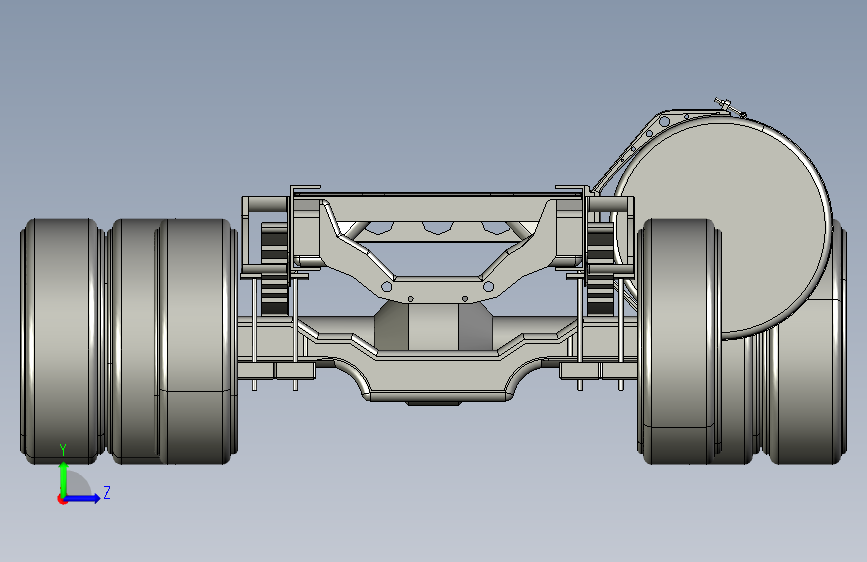This screenshot has width=867, height=562.
Task: Click the green Y axis arrow of the triad
Action: click(x=64, y=478)
